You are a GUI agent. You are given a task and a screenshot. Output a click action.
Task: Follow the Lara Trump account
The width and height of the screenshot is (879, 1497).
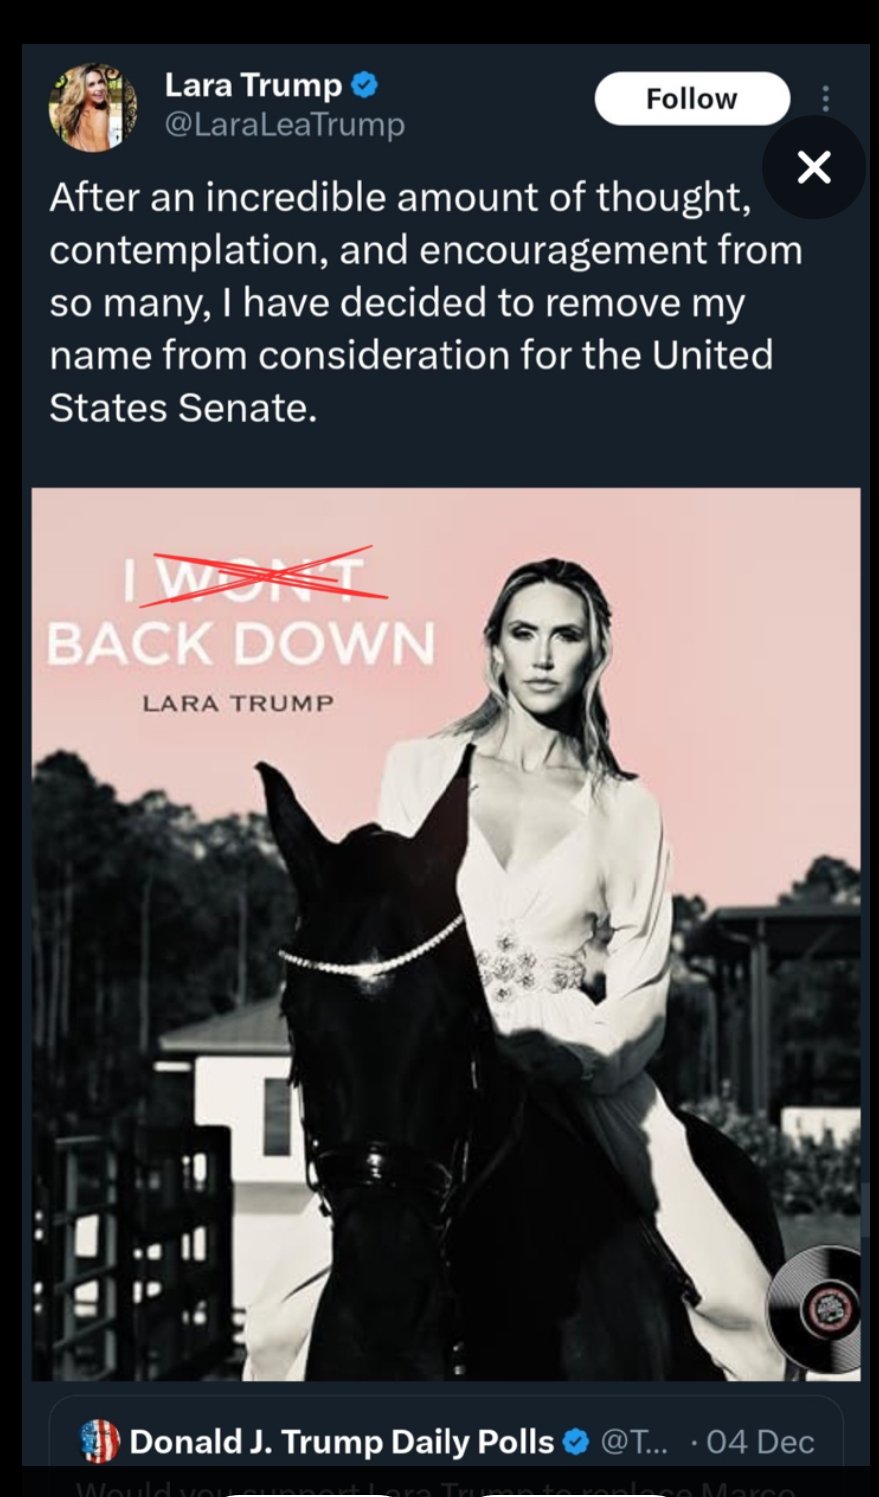click(692, 98)
